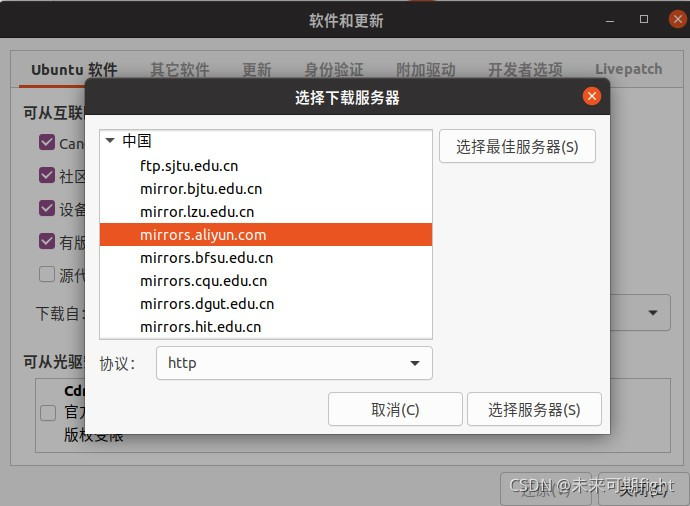This screenshot has height=506, width=690.
Task: Switch to the 附加驱动 tab
Action: [x=426, y=70]
